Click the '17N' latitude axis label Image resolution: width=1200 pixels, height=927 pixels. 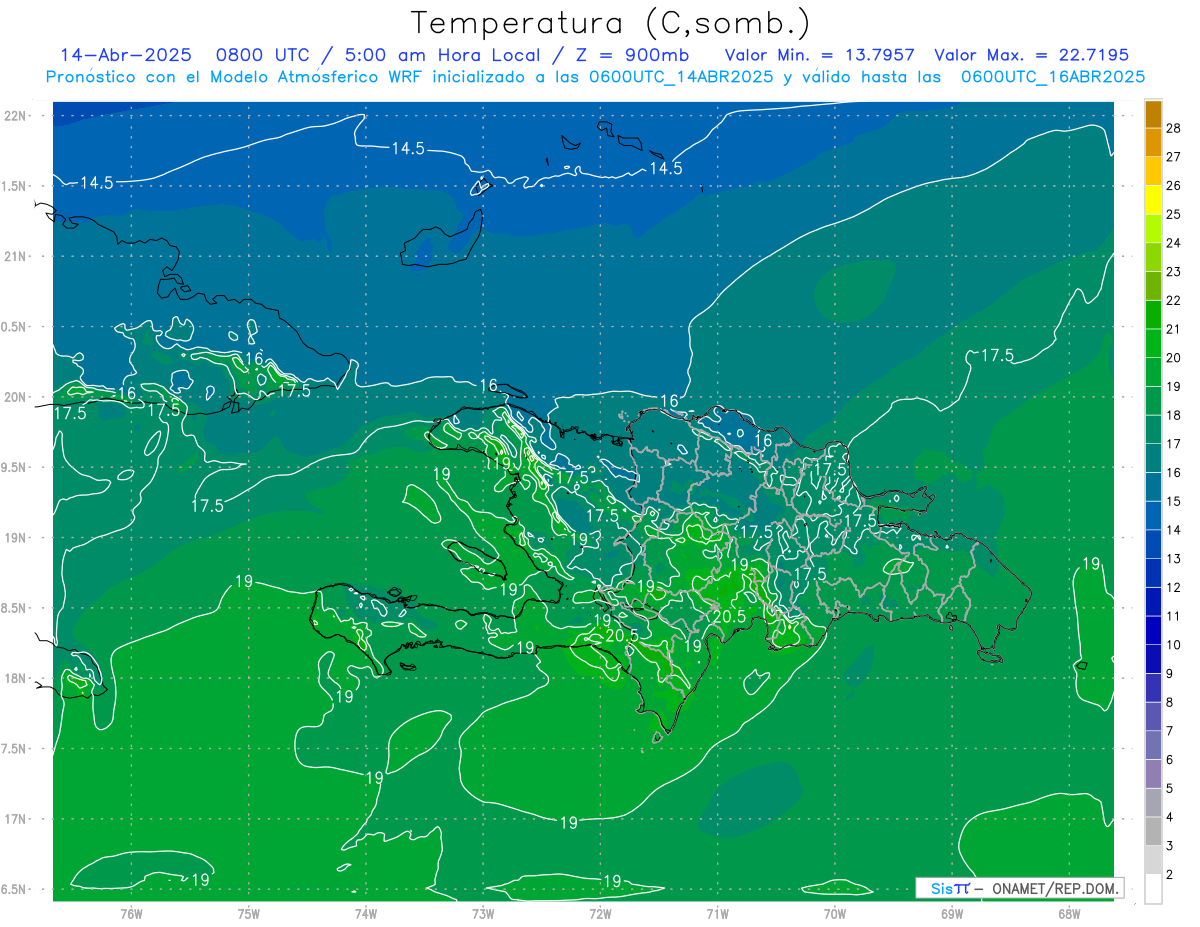(x=15, y=819)
